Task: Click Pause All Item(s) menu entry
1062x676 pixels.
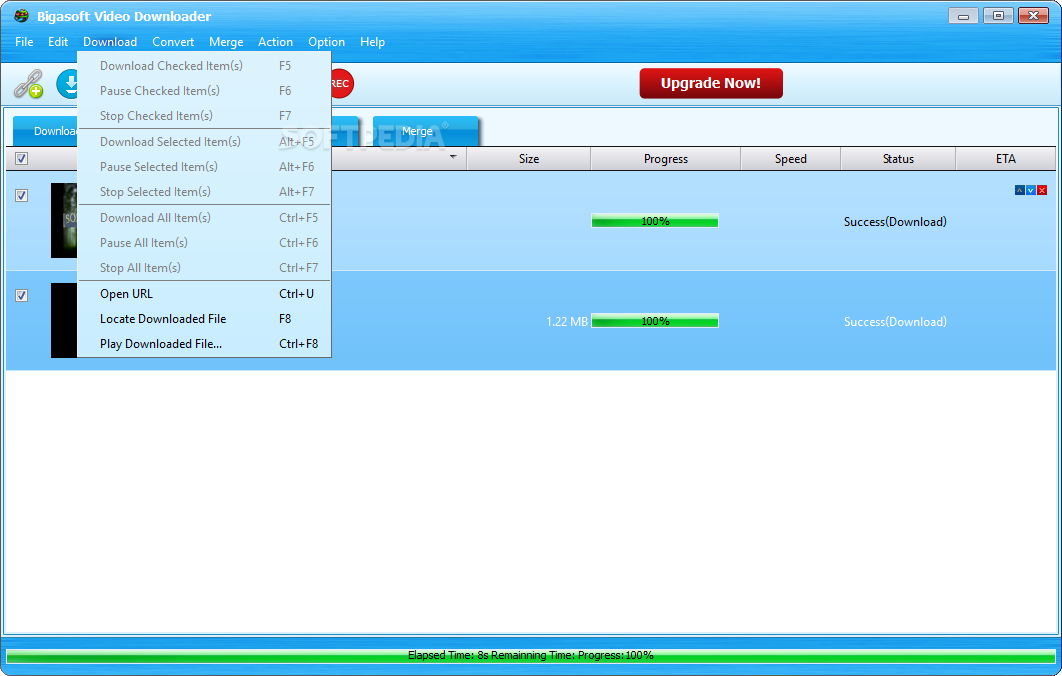Action: pos(205,242)
